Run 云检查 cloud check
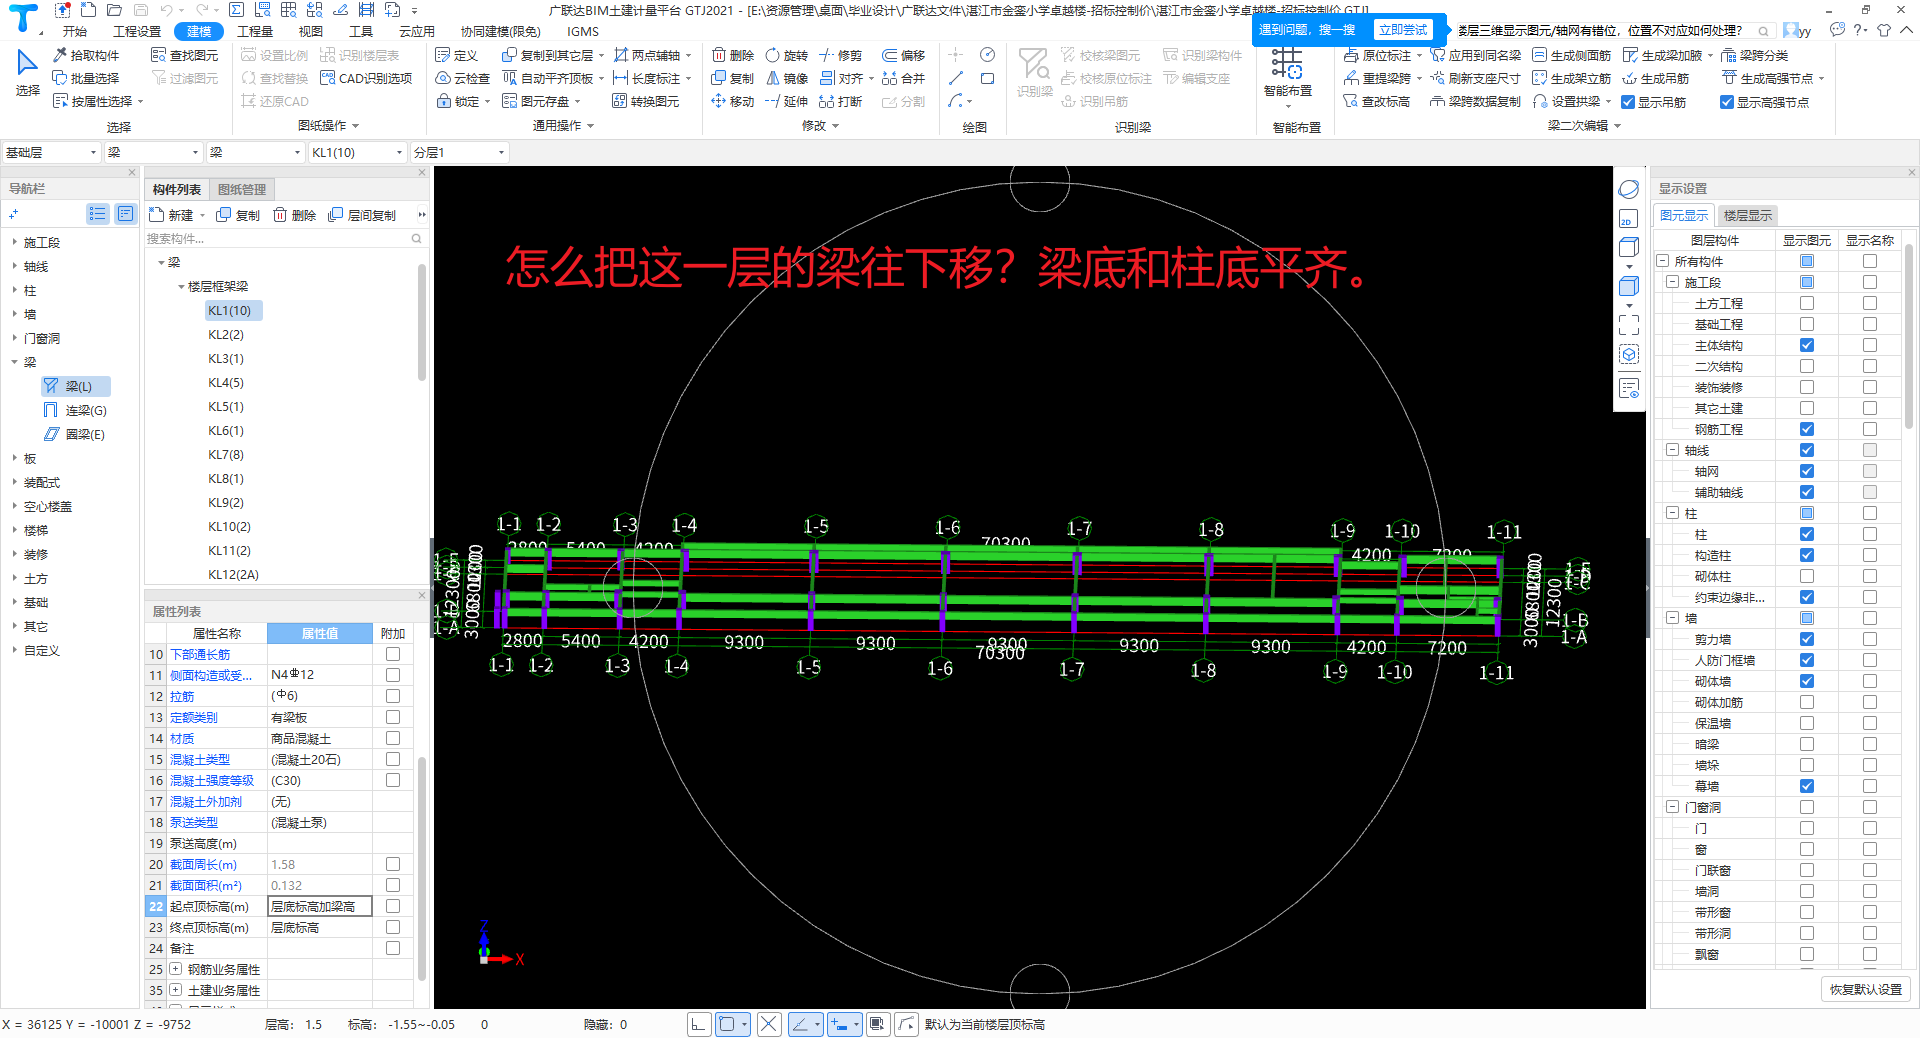1920x1038 pixels. pyautogui.click(x=462, y=78)
